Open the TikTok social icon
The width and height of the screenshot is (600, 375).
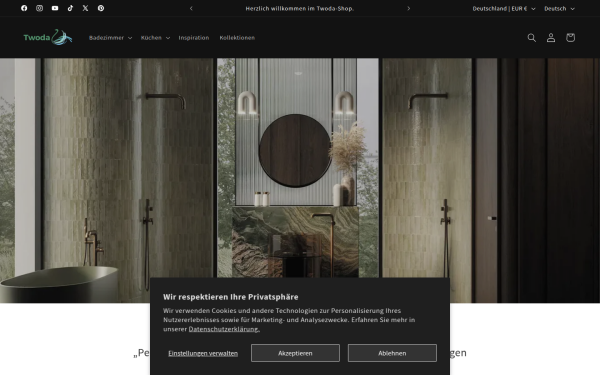click(70, 8)
